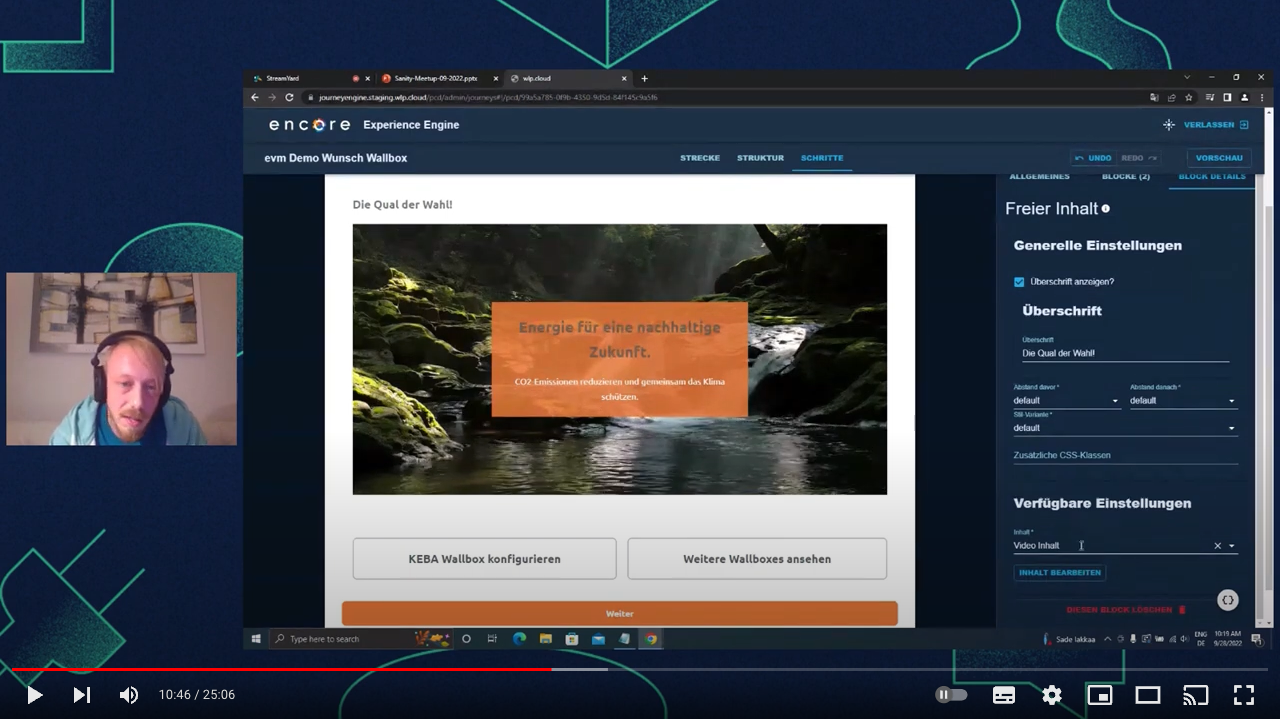1280x719 pixels.
Task: Close the wlp.cloud browser tab
Action: pyautogui.click(x=624, y=78)
